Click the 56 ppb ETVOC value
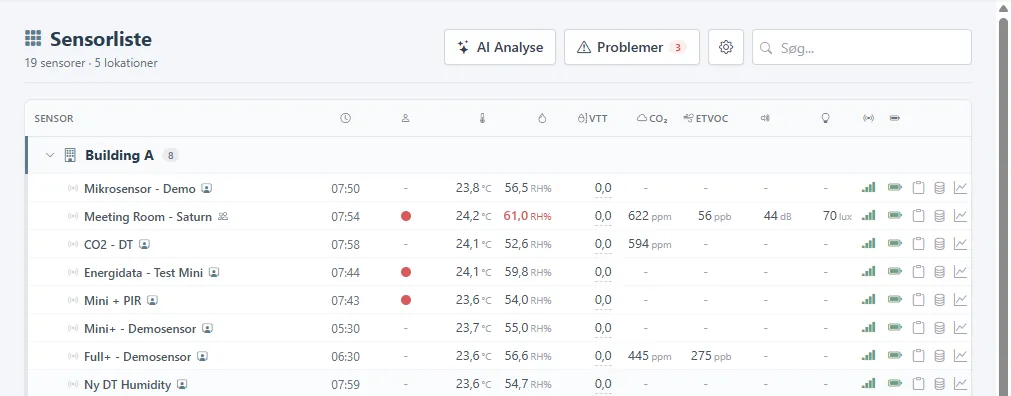Image resolution: width=1011 pixels, height=396 pixels. click(714, 216)
